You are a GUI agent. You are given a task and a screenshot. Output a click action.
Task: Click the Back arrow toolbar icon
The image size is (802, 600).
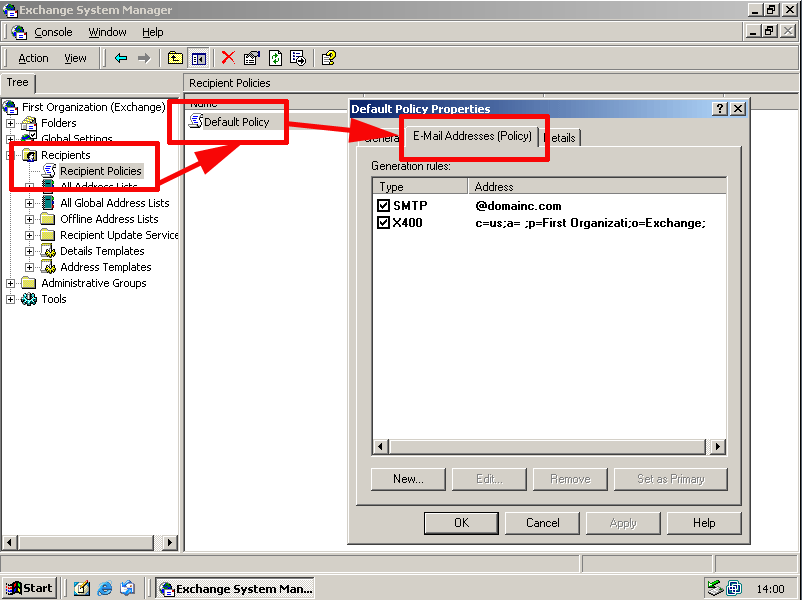tap(121, 58)
